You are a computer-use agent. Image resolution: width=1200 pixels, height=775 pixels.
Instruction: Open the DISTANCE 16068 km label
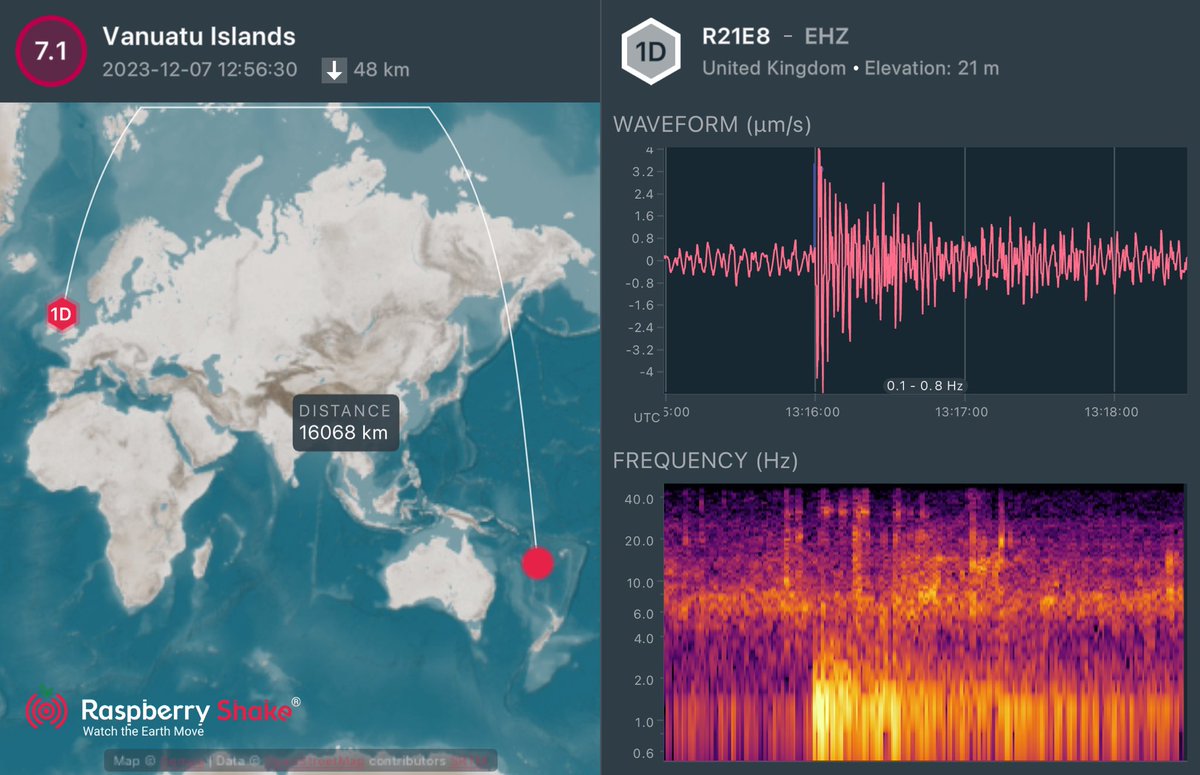pos(344,422)
